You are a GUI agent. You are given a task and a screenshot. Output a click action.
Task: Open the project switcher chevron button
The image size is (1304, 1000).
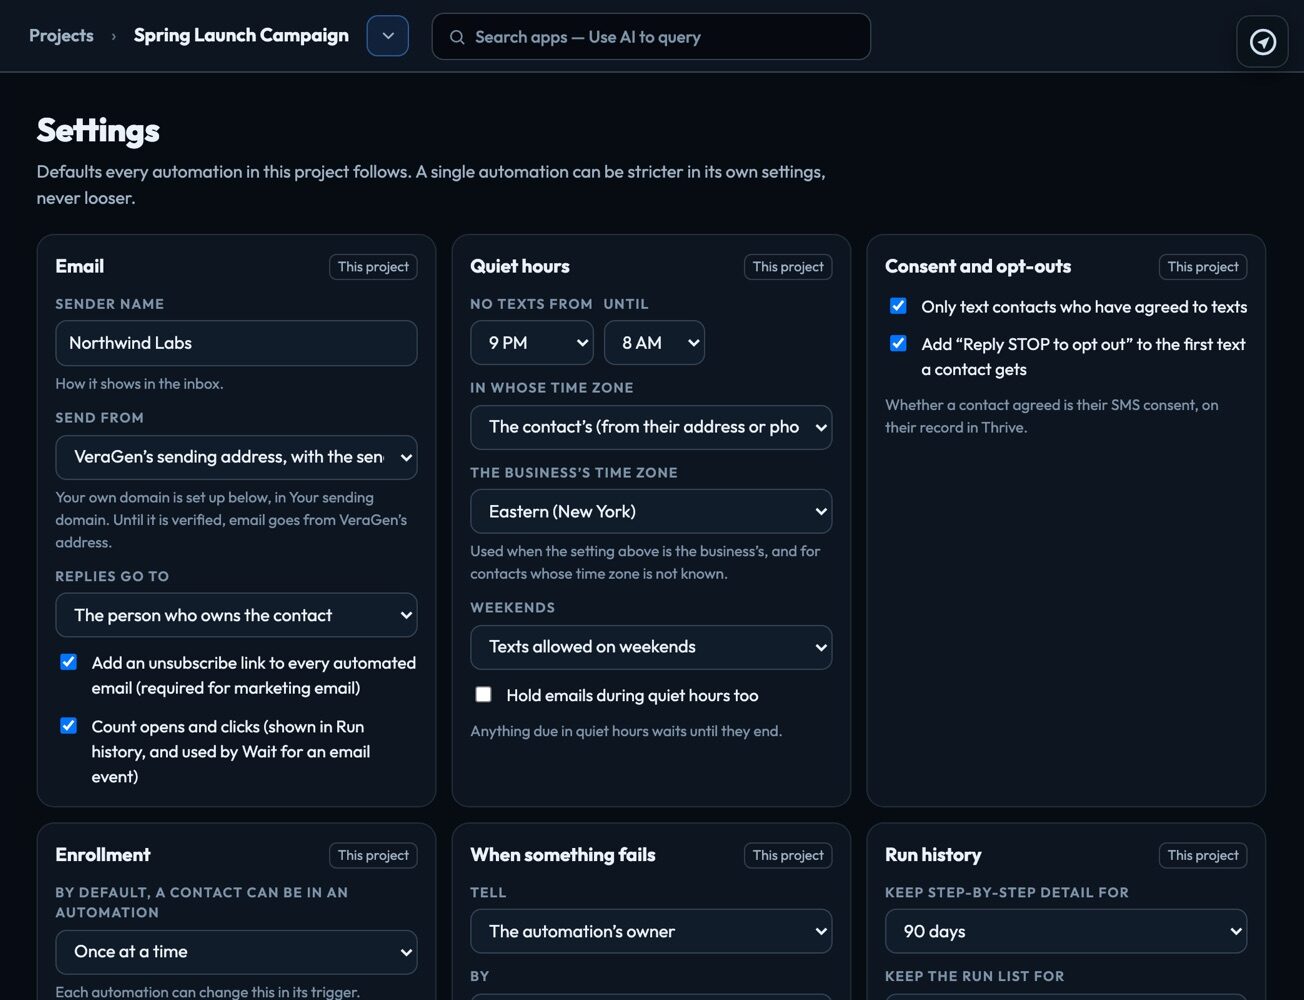(388, 36)
